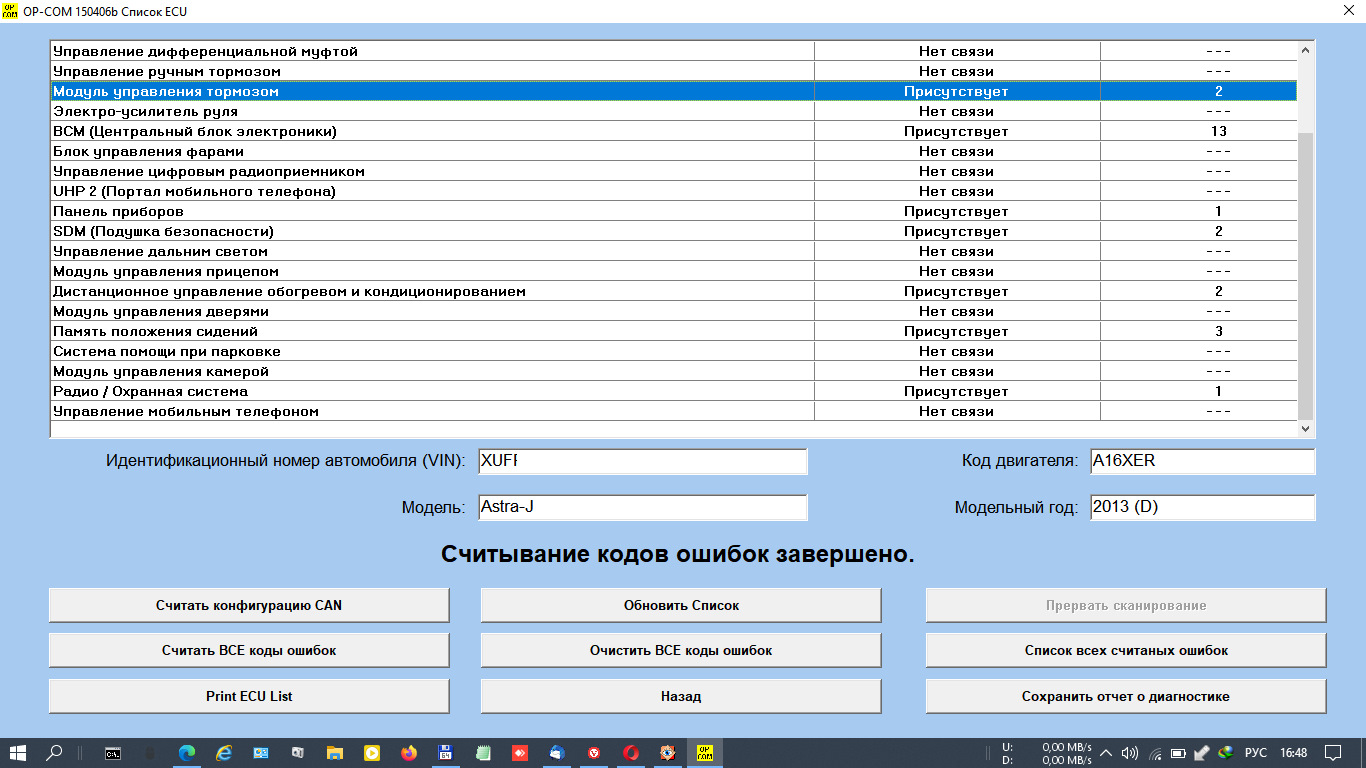Open the Command Prompt taskbar icon
This screenshot has width=1366, height=768.
point(113,753)
